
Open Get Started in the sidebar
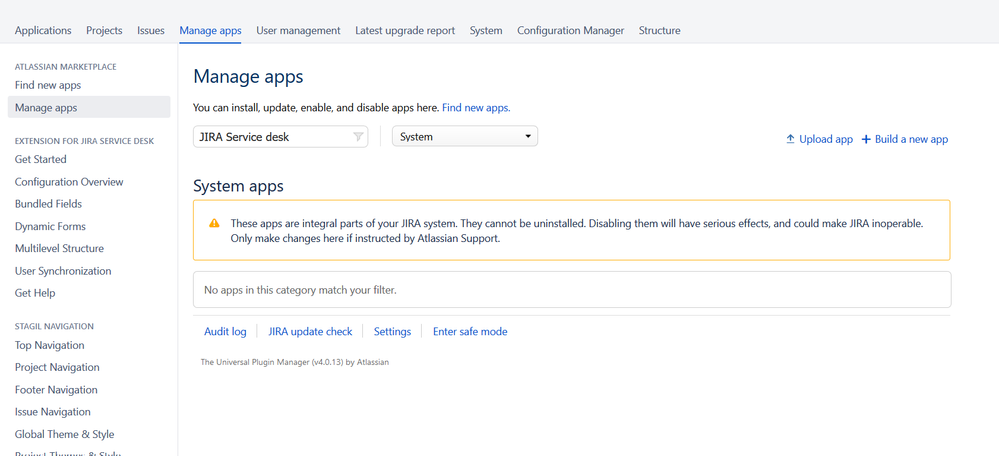pyautogui.click(x=41, y=159)
